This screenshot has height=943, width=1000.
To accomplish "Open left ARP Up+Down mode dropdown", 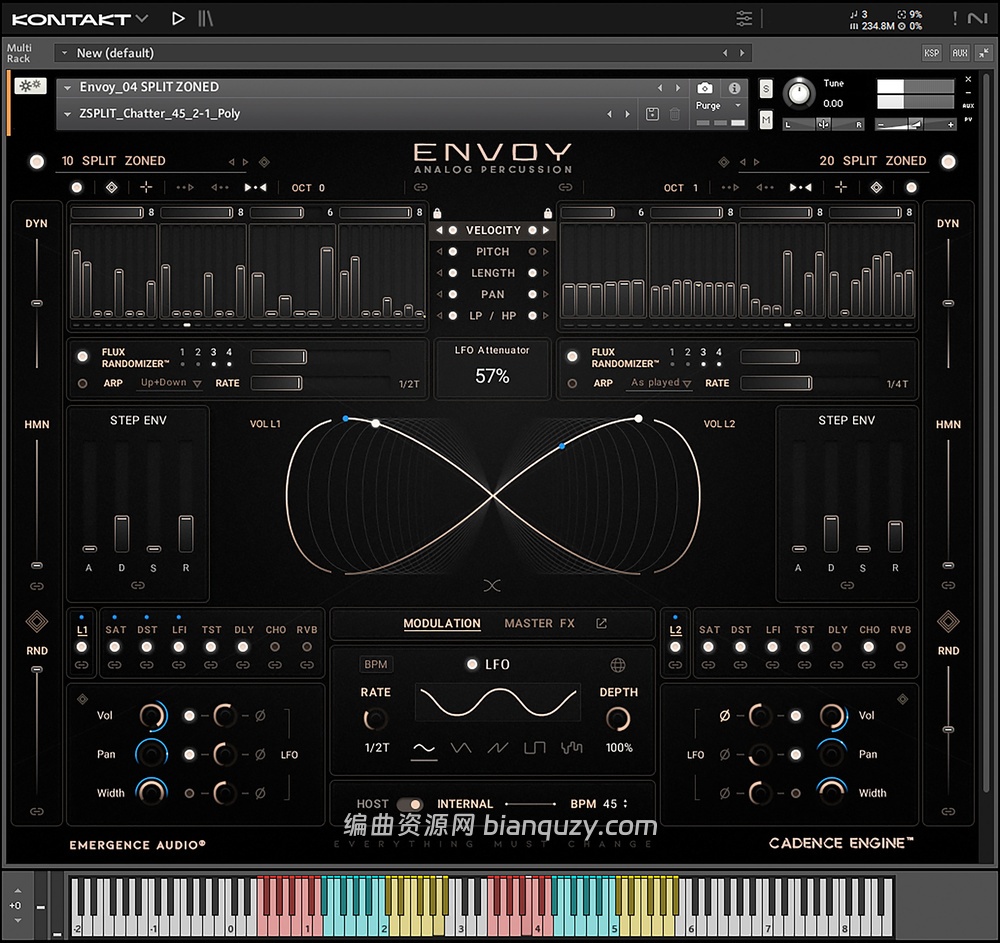I will click(170, 383).
